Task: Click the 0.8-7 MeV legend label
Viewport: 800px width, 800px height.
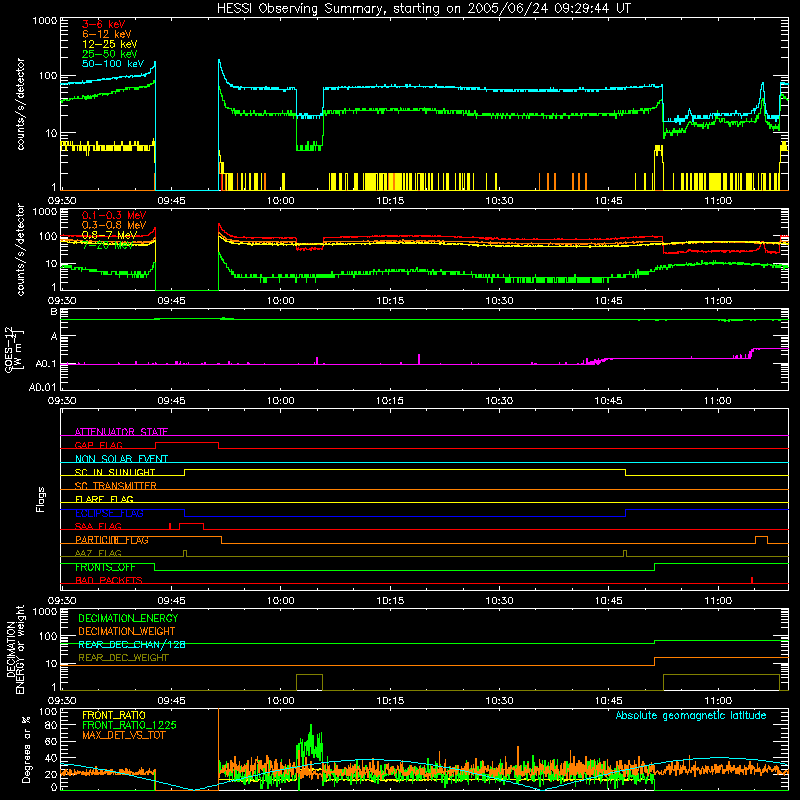Action: tap(109, 235)
